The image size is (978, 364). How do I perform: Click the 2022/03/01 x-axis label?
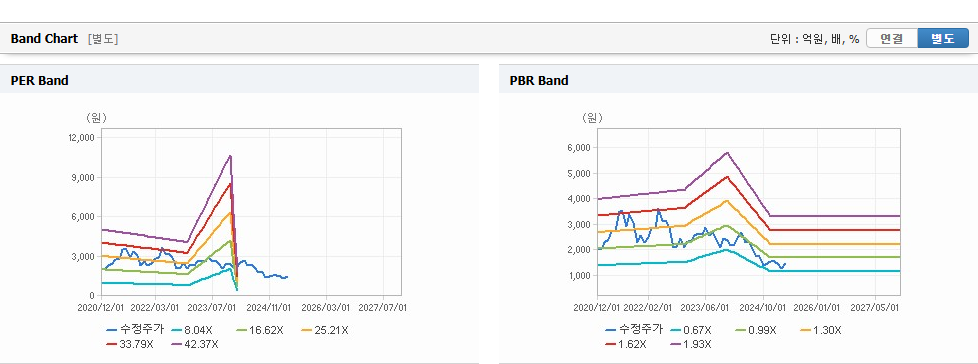(x=155, y=307)
